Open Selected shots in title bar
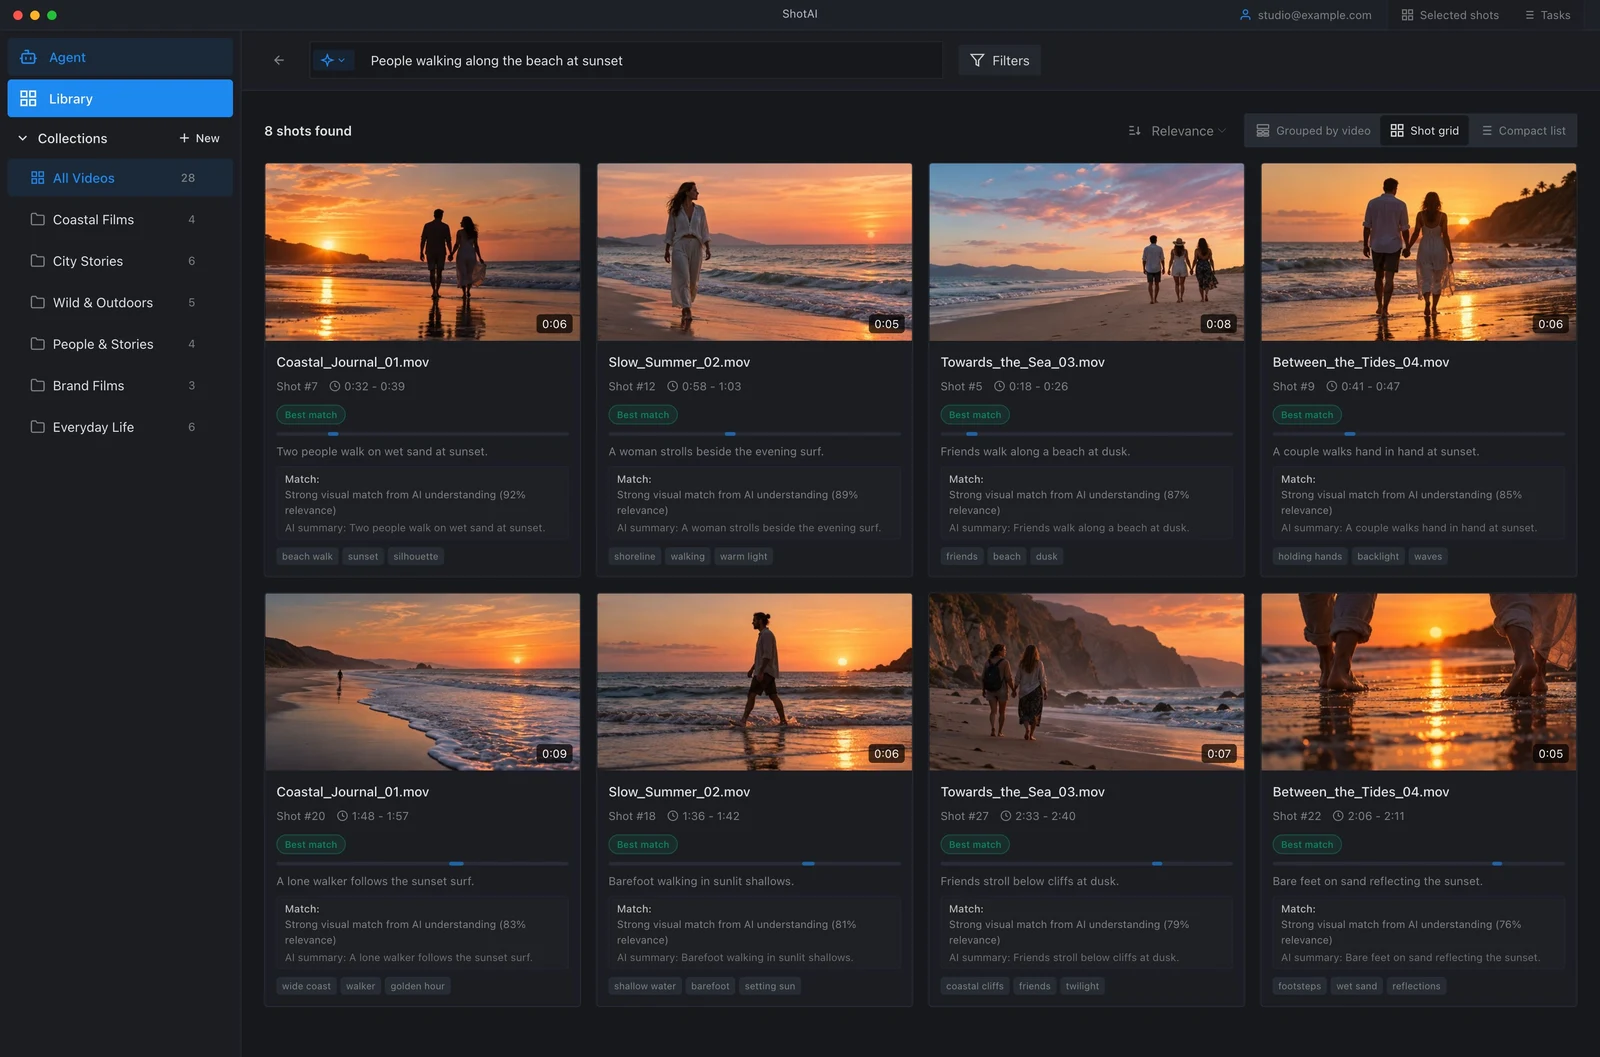Screen dimensions: 1600x1057 click(1450, 15)
